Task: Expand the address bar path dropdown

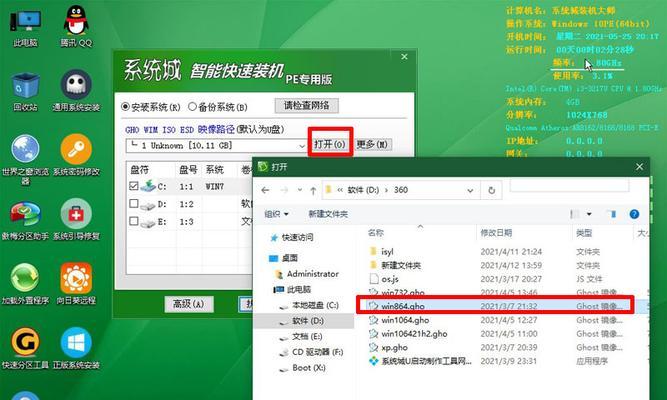Action: click(x=470, y=190)
